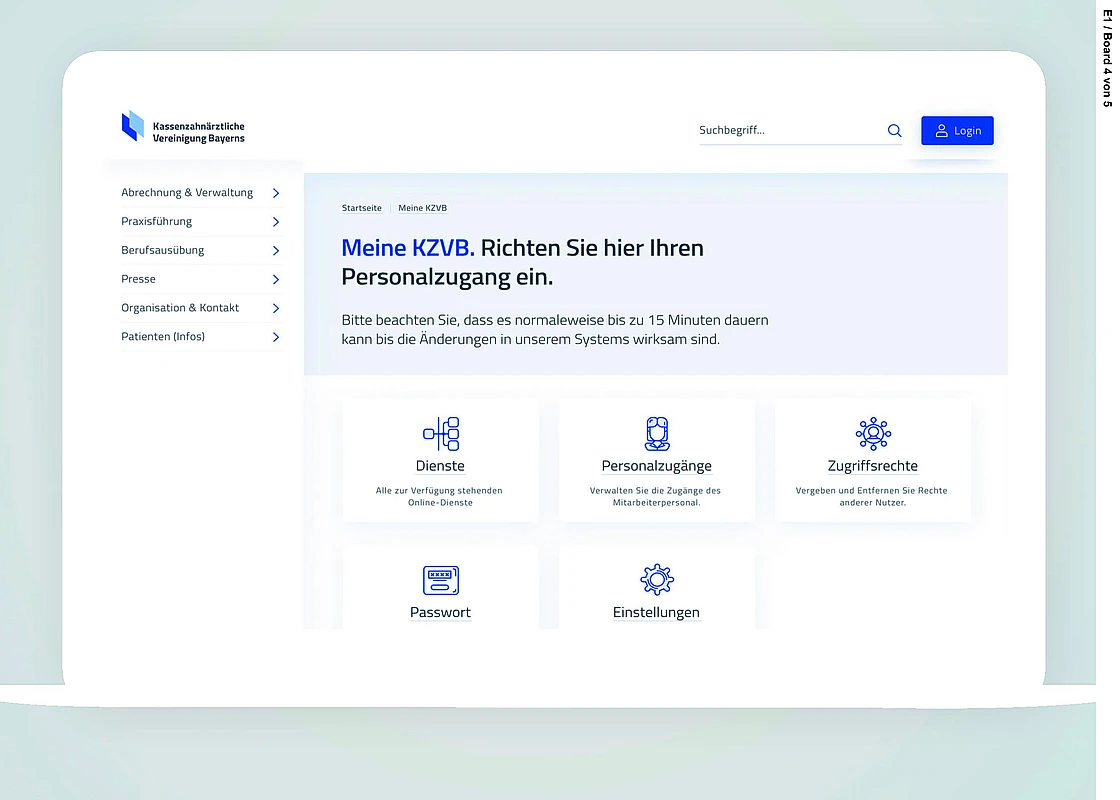Expand the Praxisführung chevron arrow

coord(276,222)
